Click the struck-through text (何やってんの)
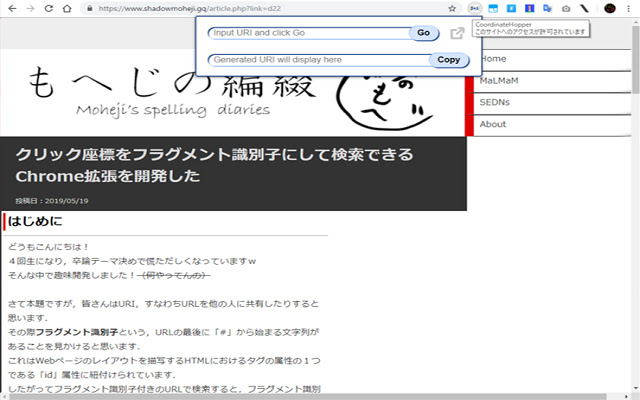The height and width of the screenshot is (400, 640). pos(174,276)
